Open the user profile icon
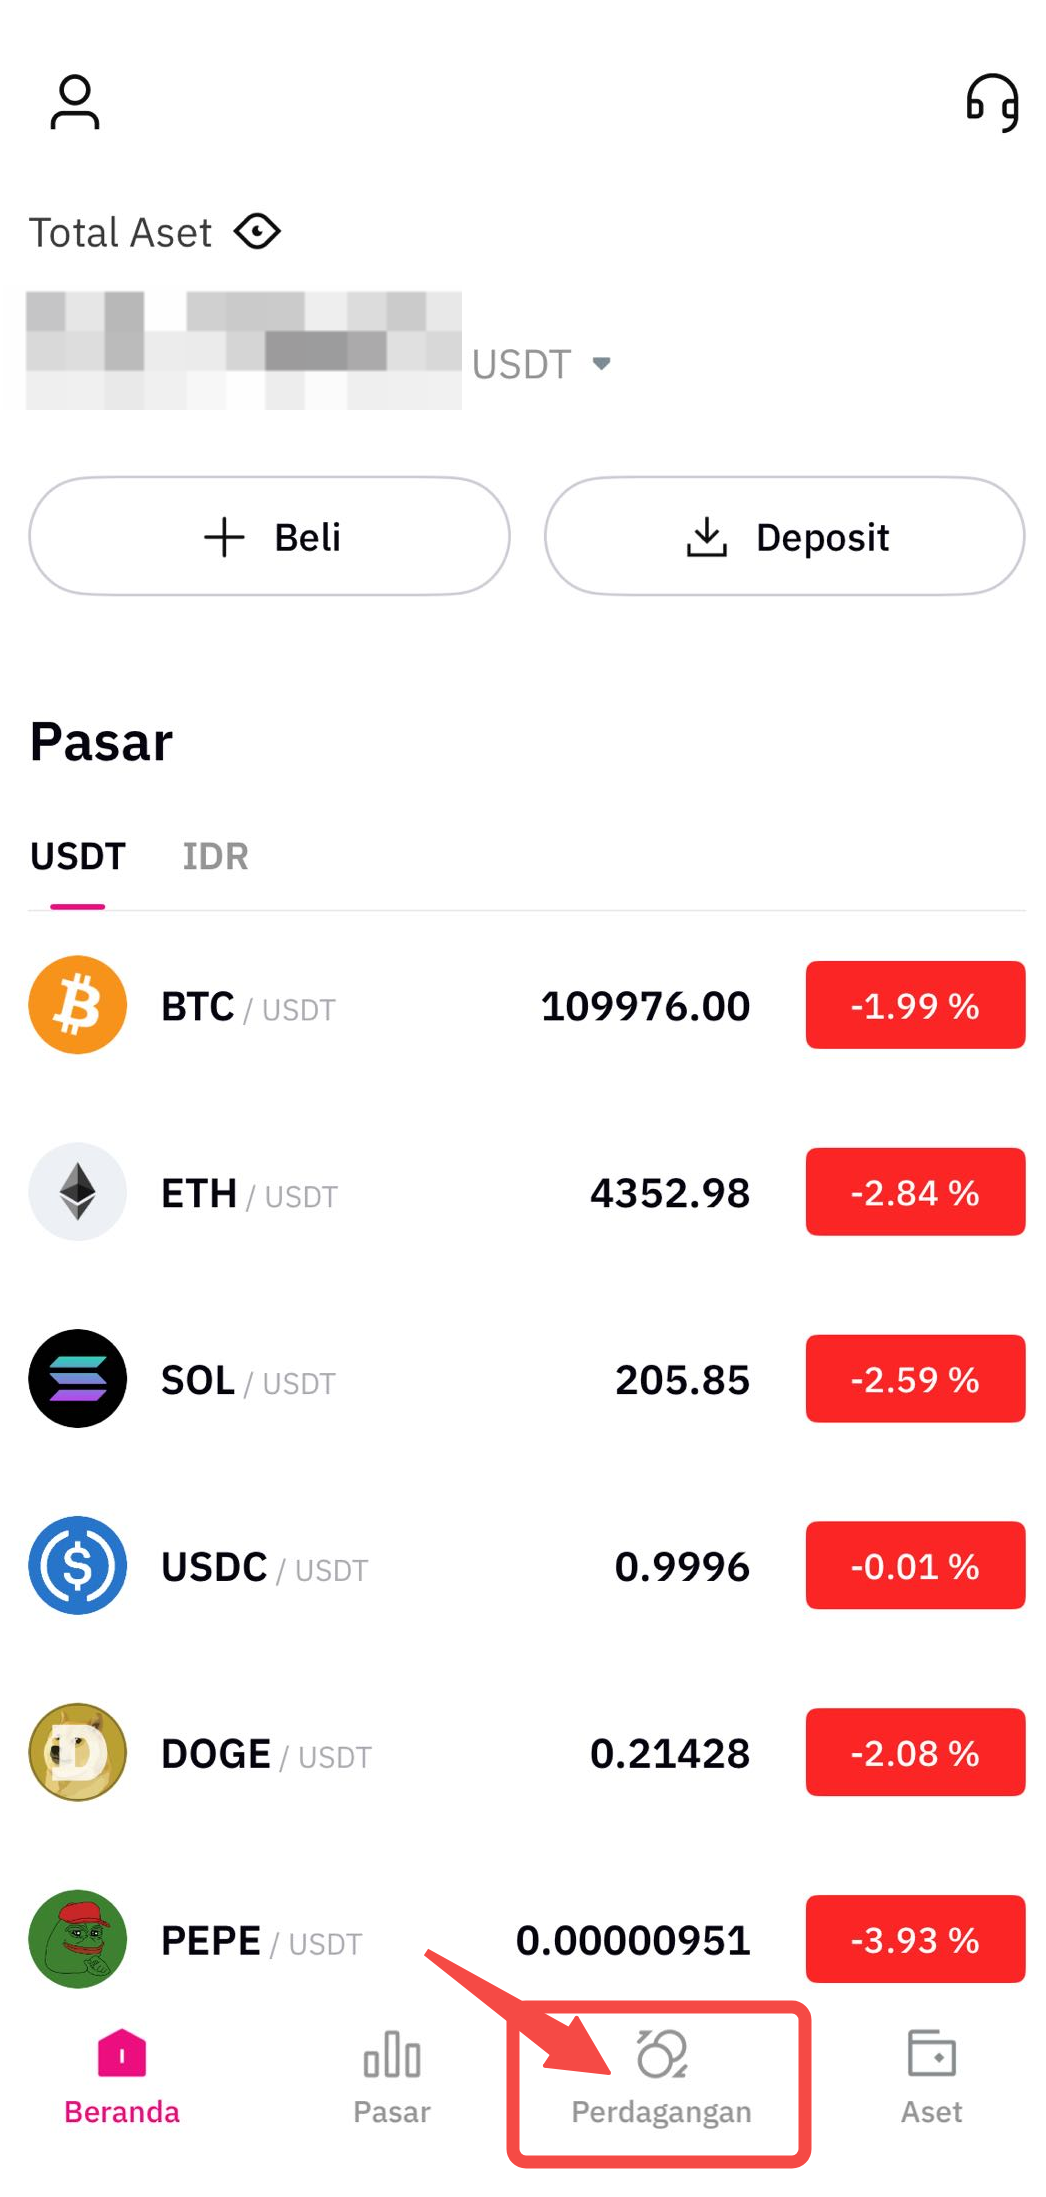 click(75, 102)
